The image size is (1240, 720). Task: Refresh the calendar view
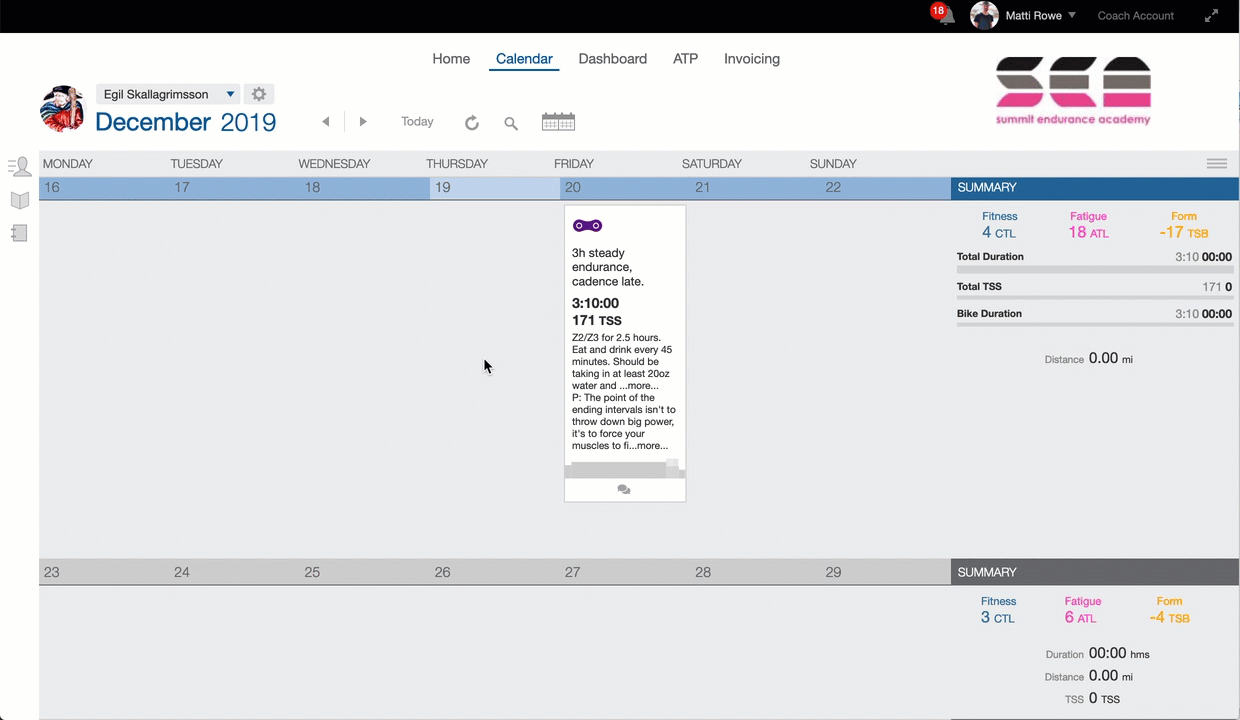[472, 123]
